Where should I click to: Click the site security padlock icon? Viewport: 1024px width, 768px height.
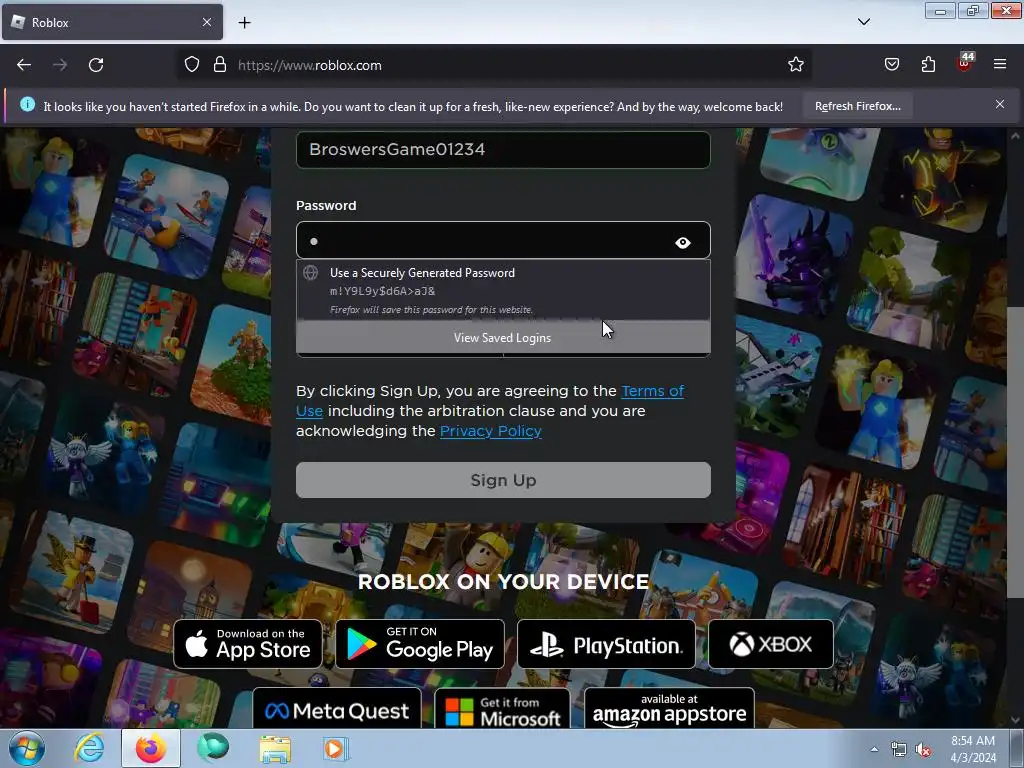pyautogui.click(x=220, y=64)
